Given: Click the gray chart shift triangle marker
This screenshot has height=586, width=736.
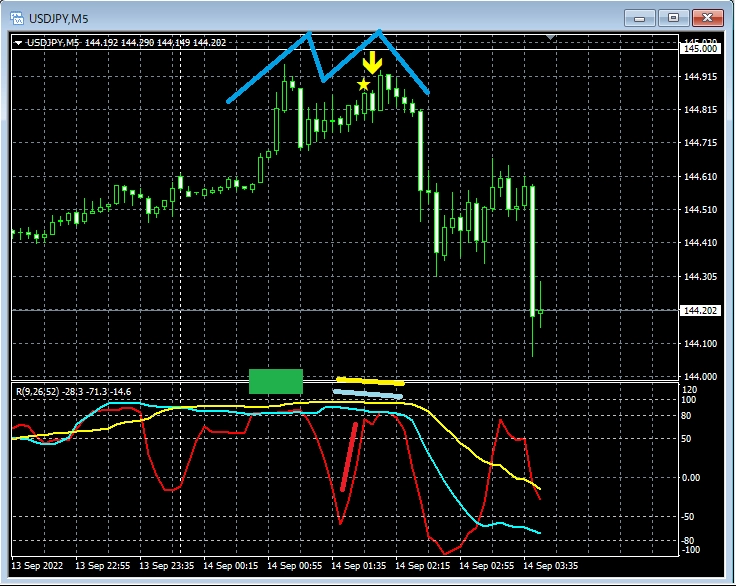Looking at the screenshot, I should 550,38.
